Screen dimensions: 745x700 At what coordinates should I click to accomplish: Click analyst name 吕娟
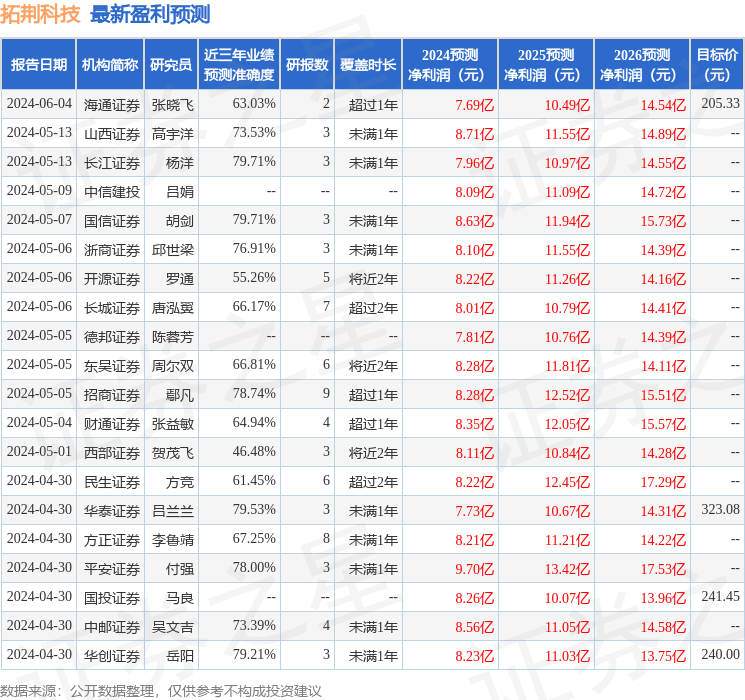(x=180, y=192)
